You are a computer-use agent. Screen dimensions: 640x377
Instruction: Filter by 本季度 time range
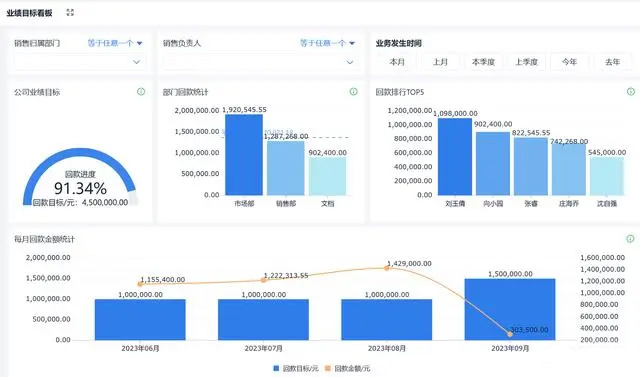pyautogui.click(x=483, y=62)
